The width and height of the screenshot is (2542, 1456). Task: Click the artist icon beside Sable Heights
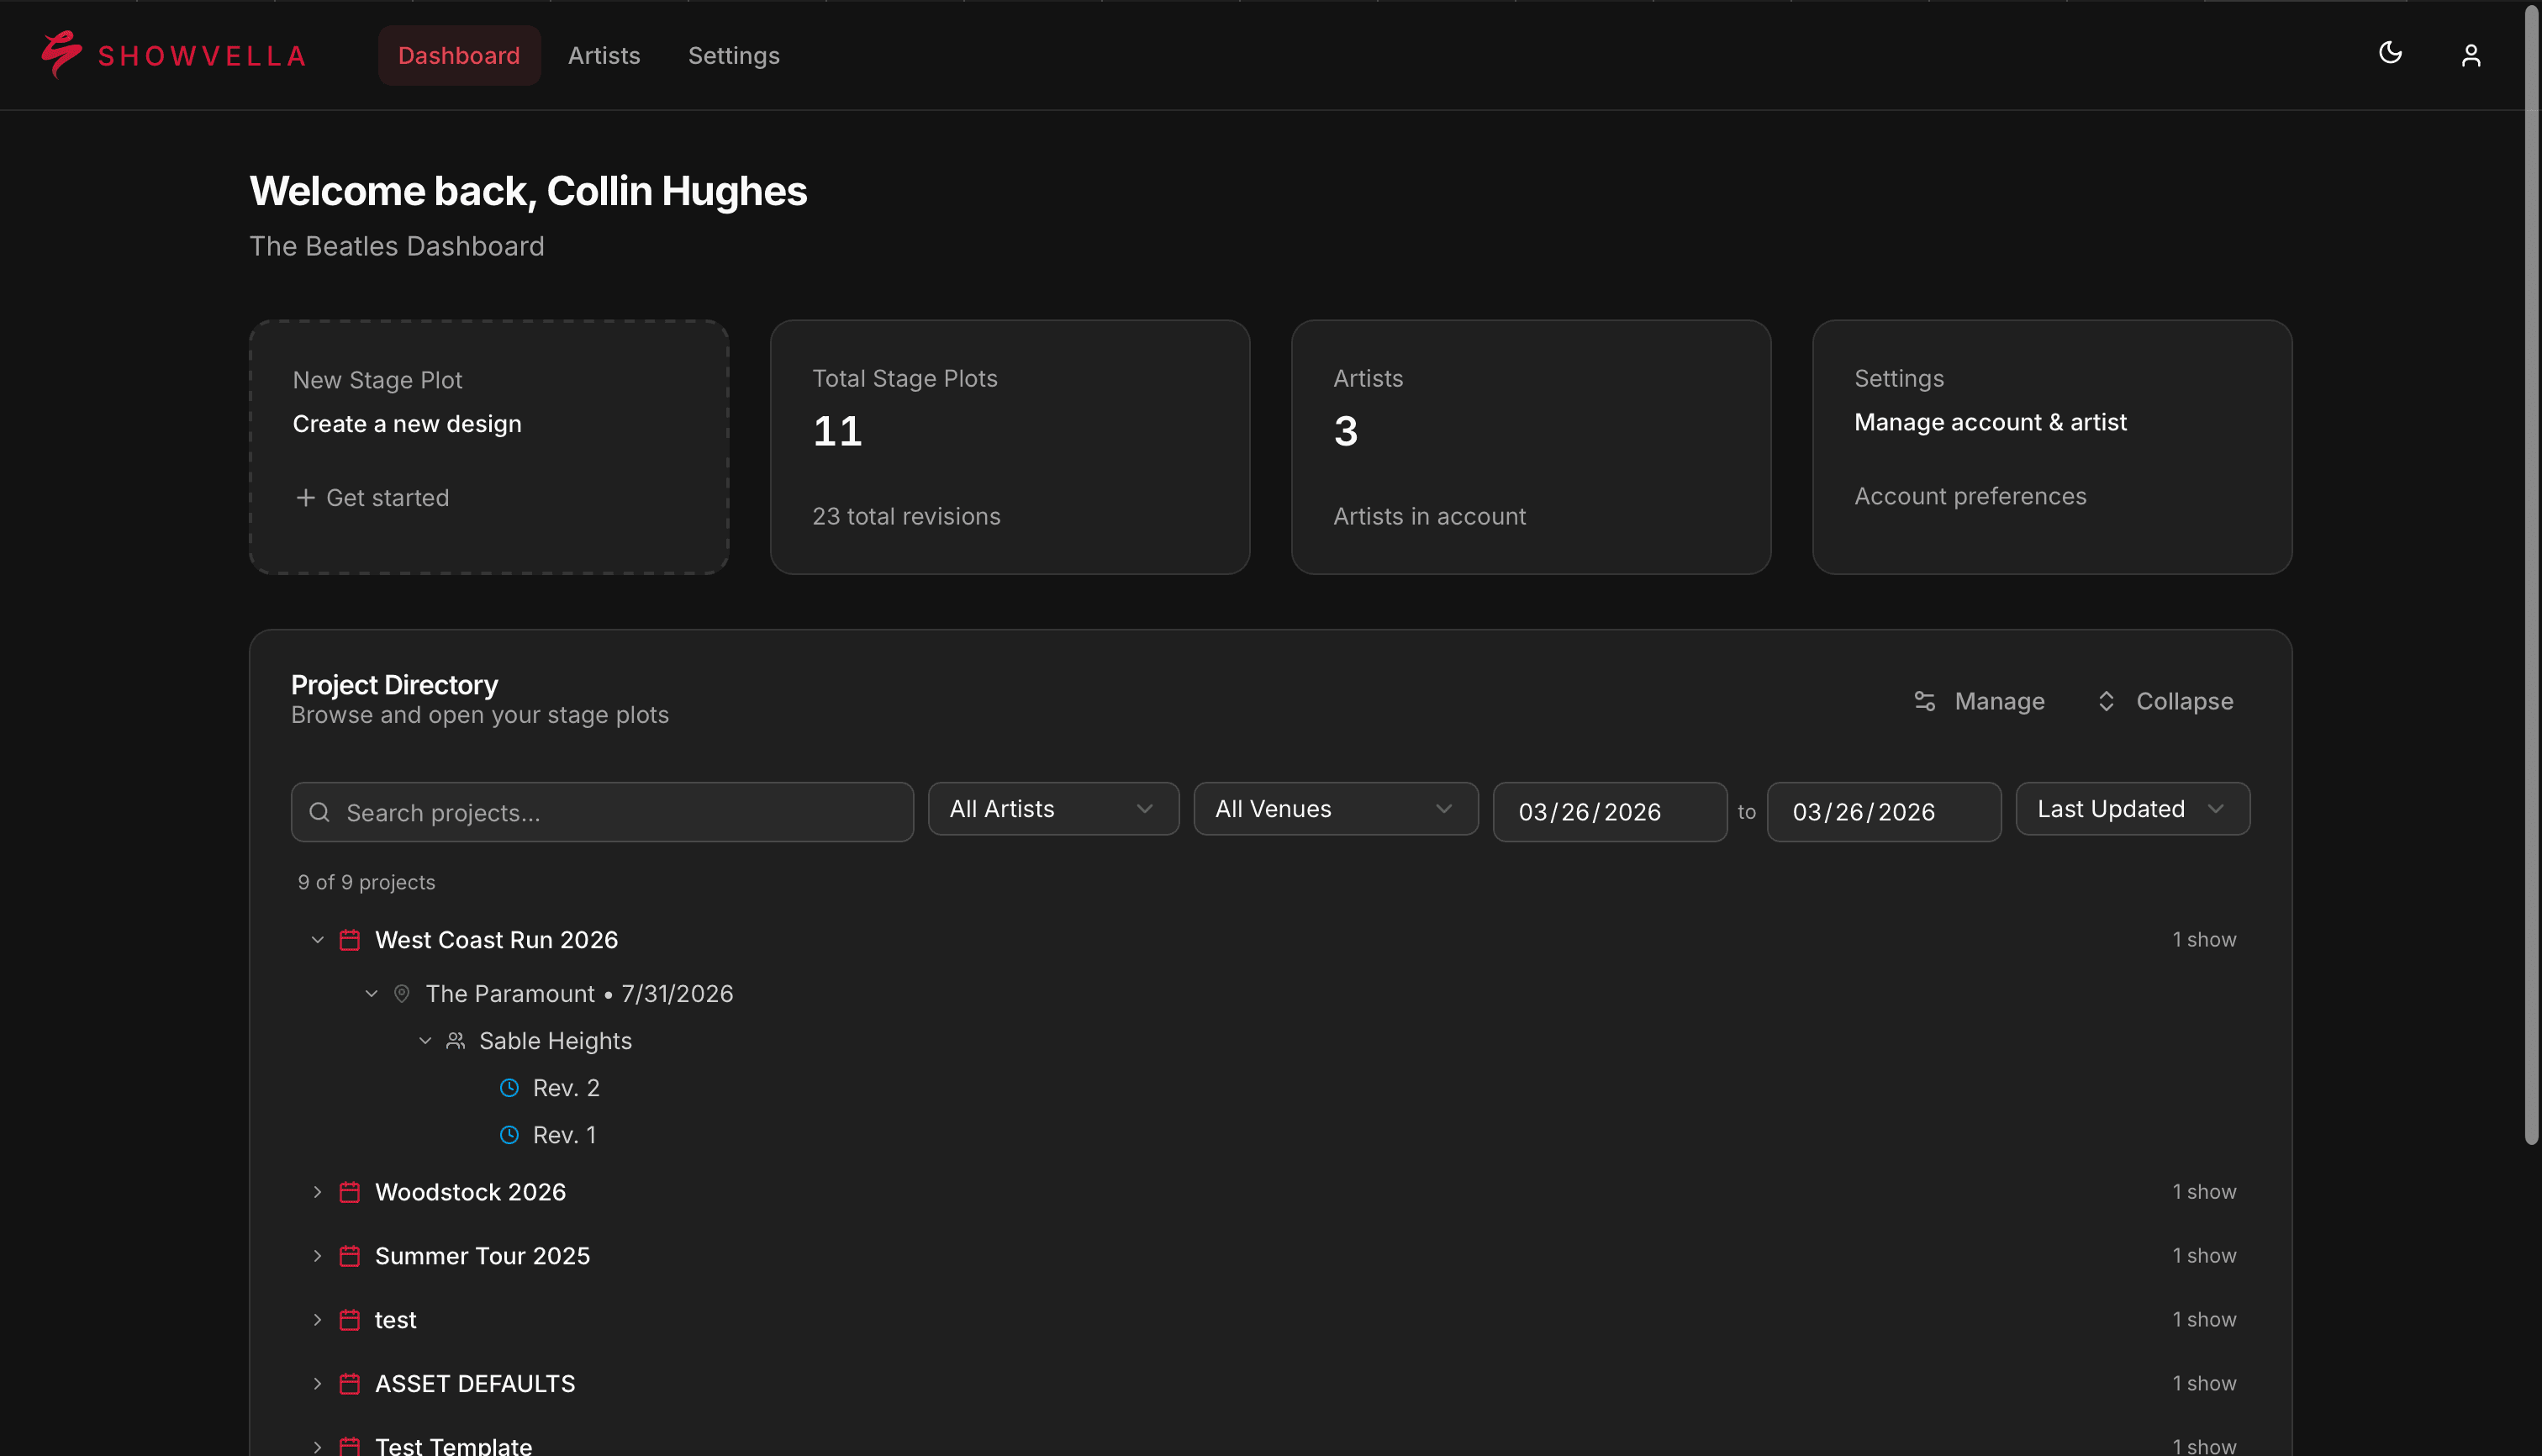[455, 1040]
